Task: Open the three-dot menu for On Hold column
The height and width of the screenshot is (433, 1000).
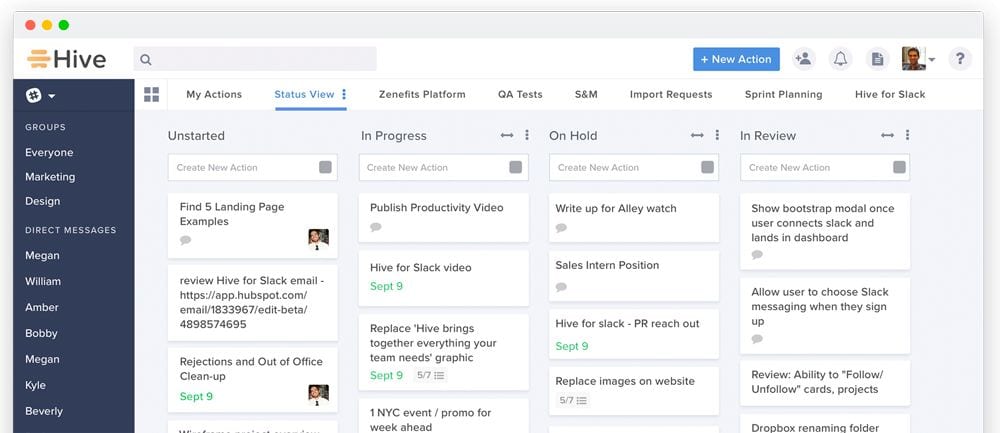Action: click(717, 135)
